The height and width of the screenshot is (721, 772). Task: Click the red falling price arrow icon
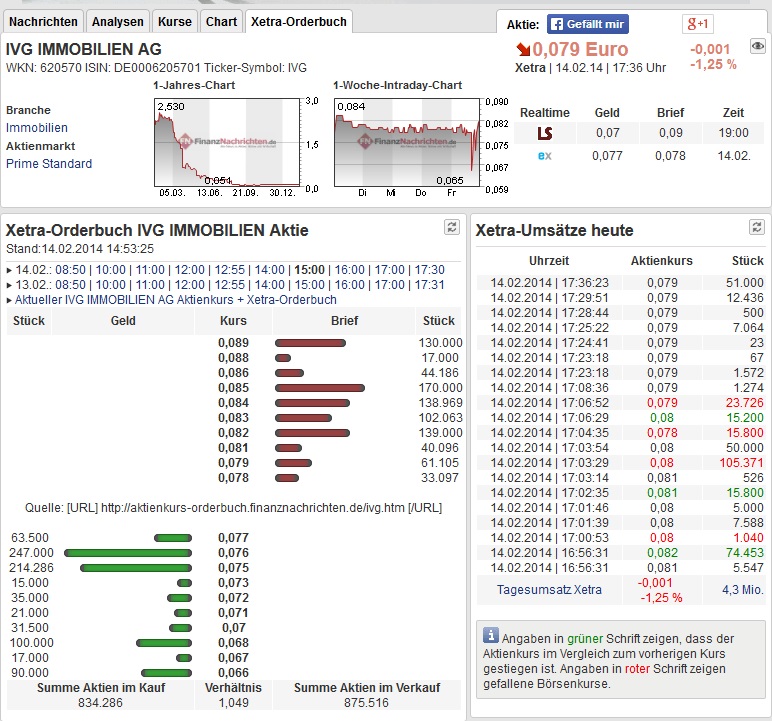pos(523,49)
